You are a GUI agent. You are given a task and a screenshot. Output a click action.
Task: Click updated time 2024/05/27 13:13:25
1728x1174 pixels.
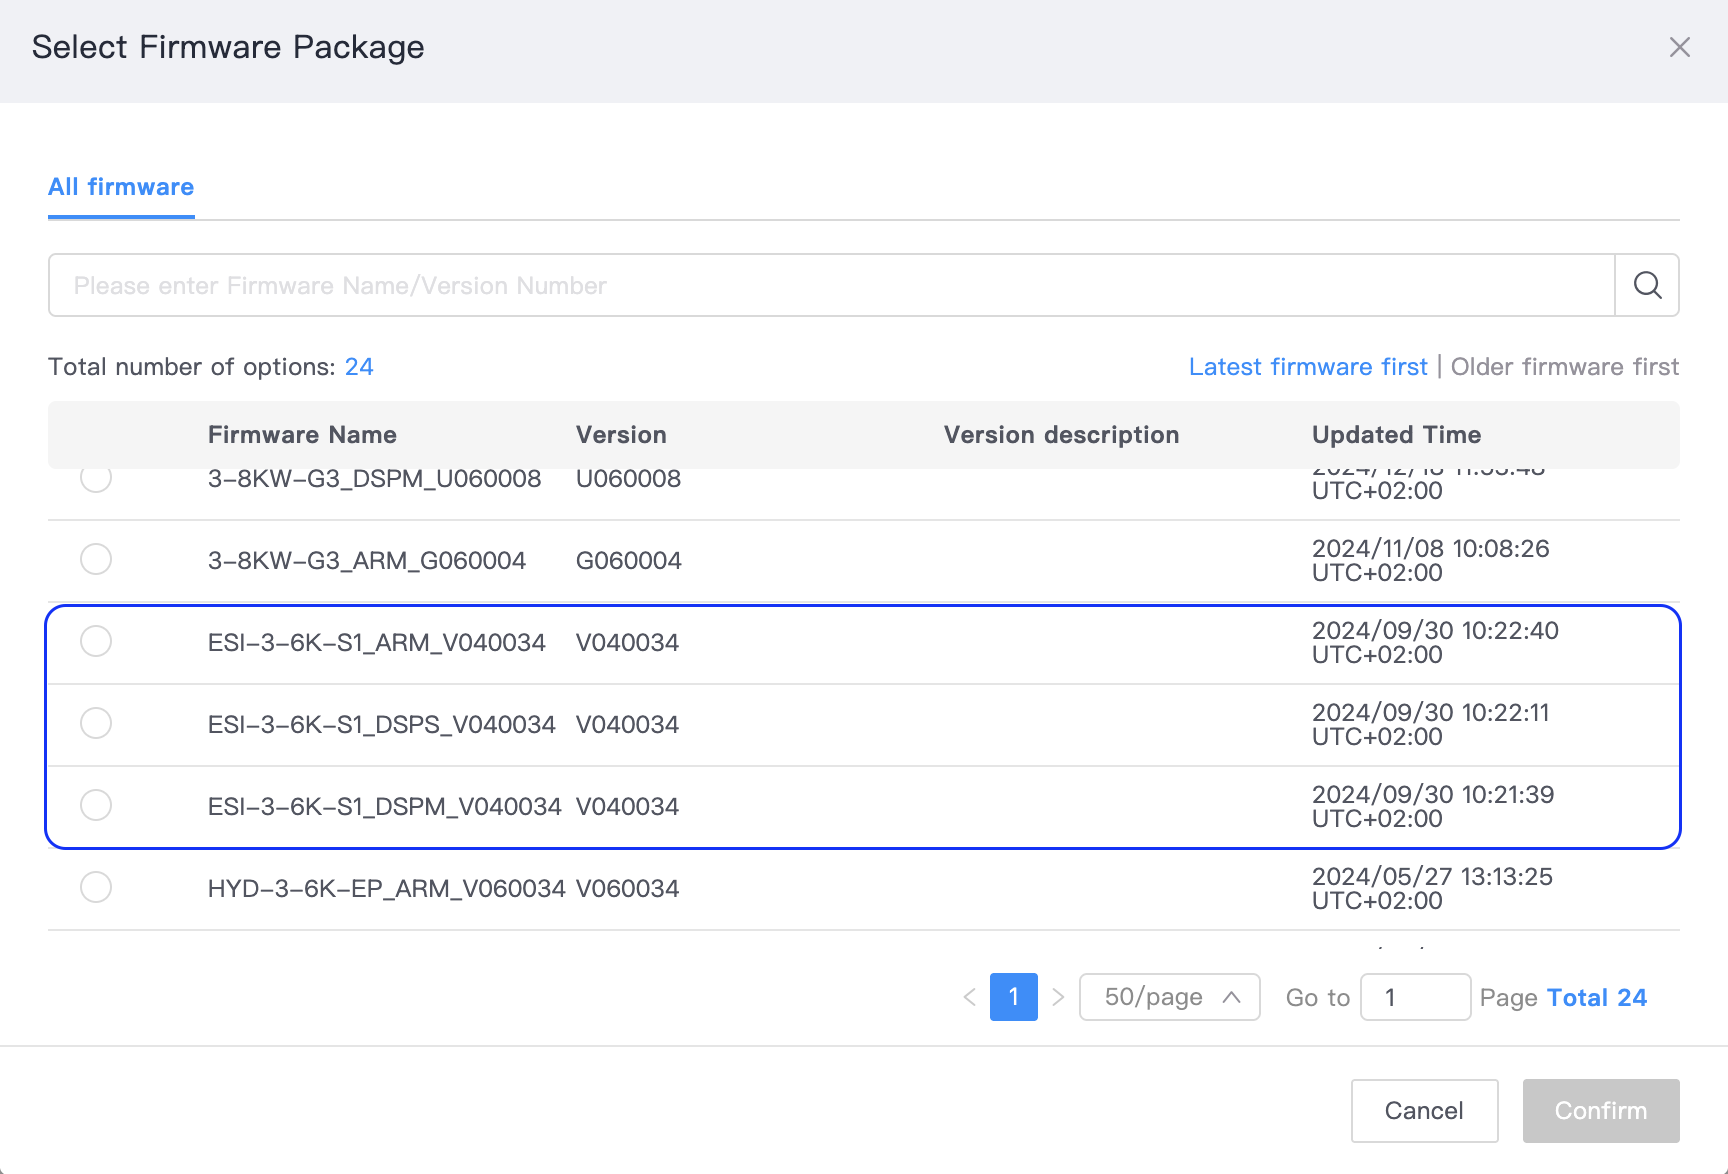pyautogui.click(x=1432, y=876)
